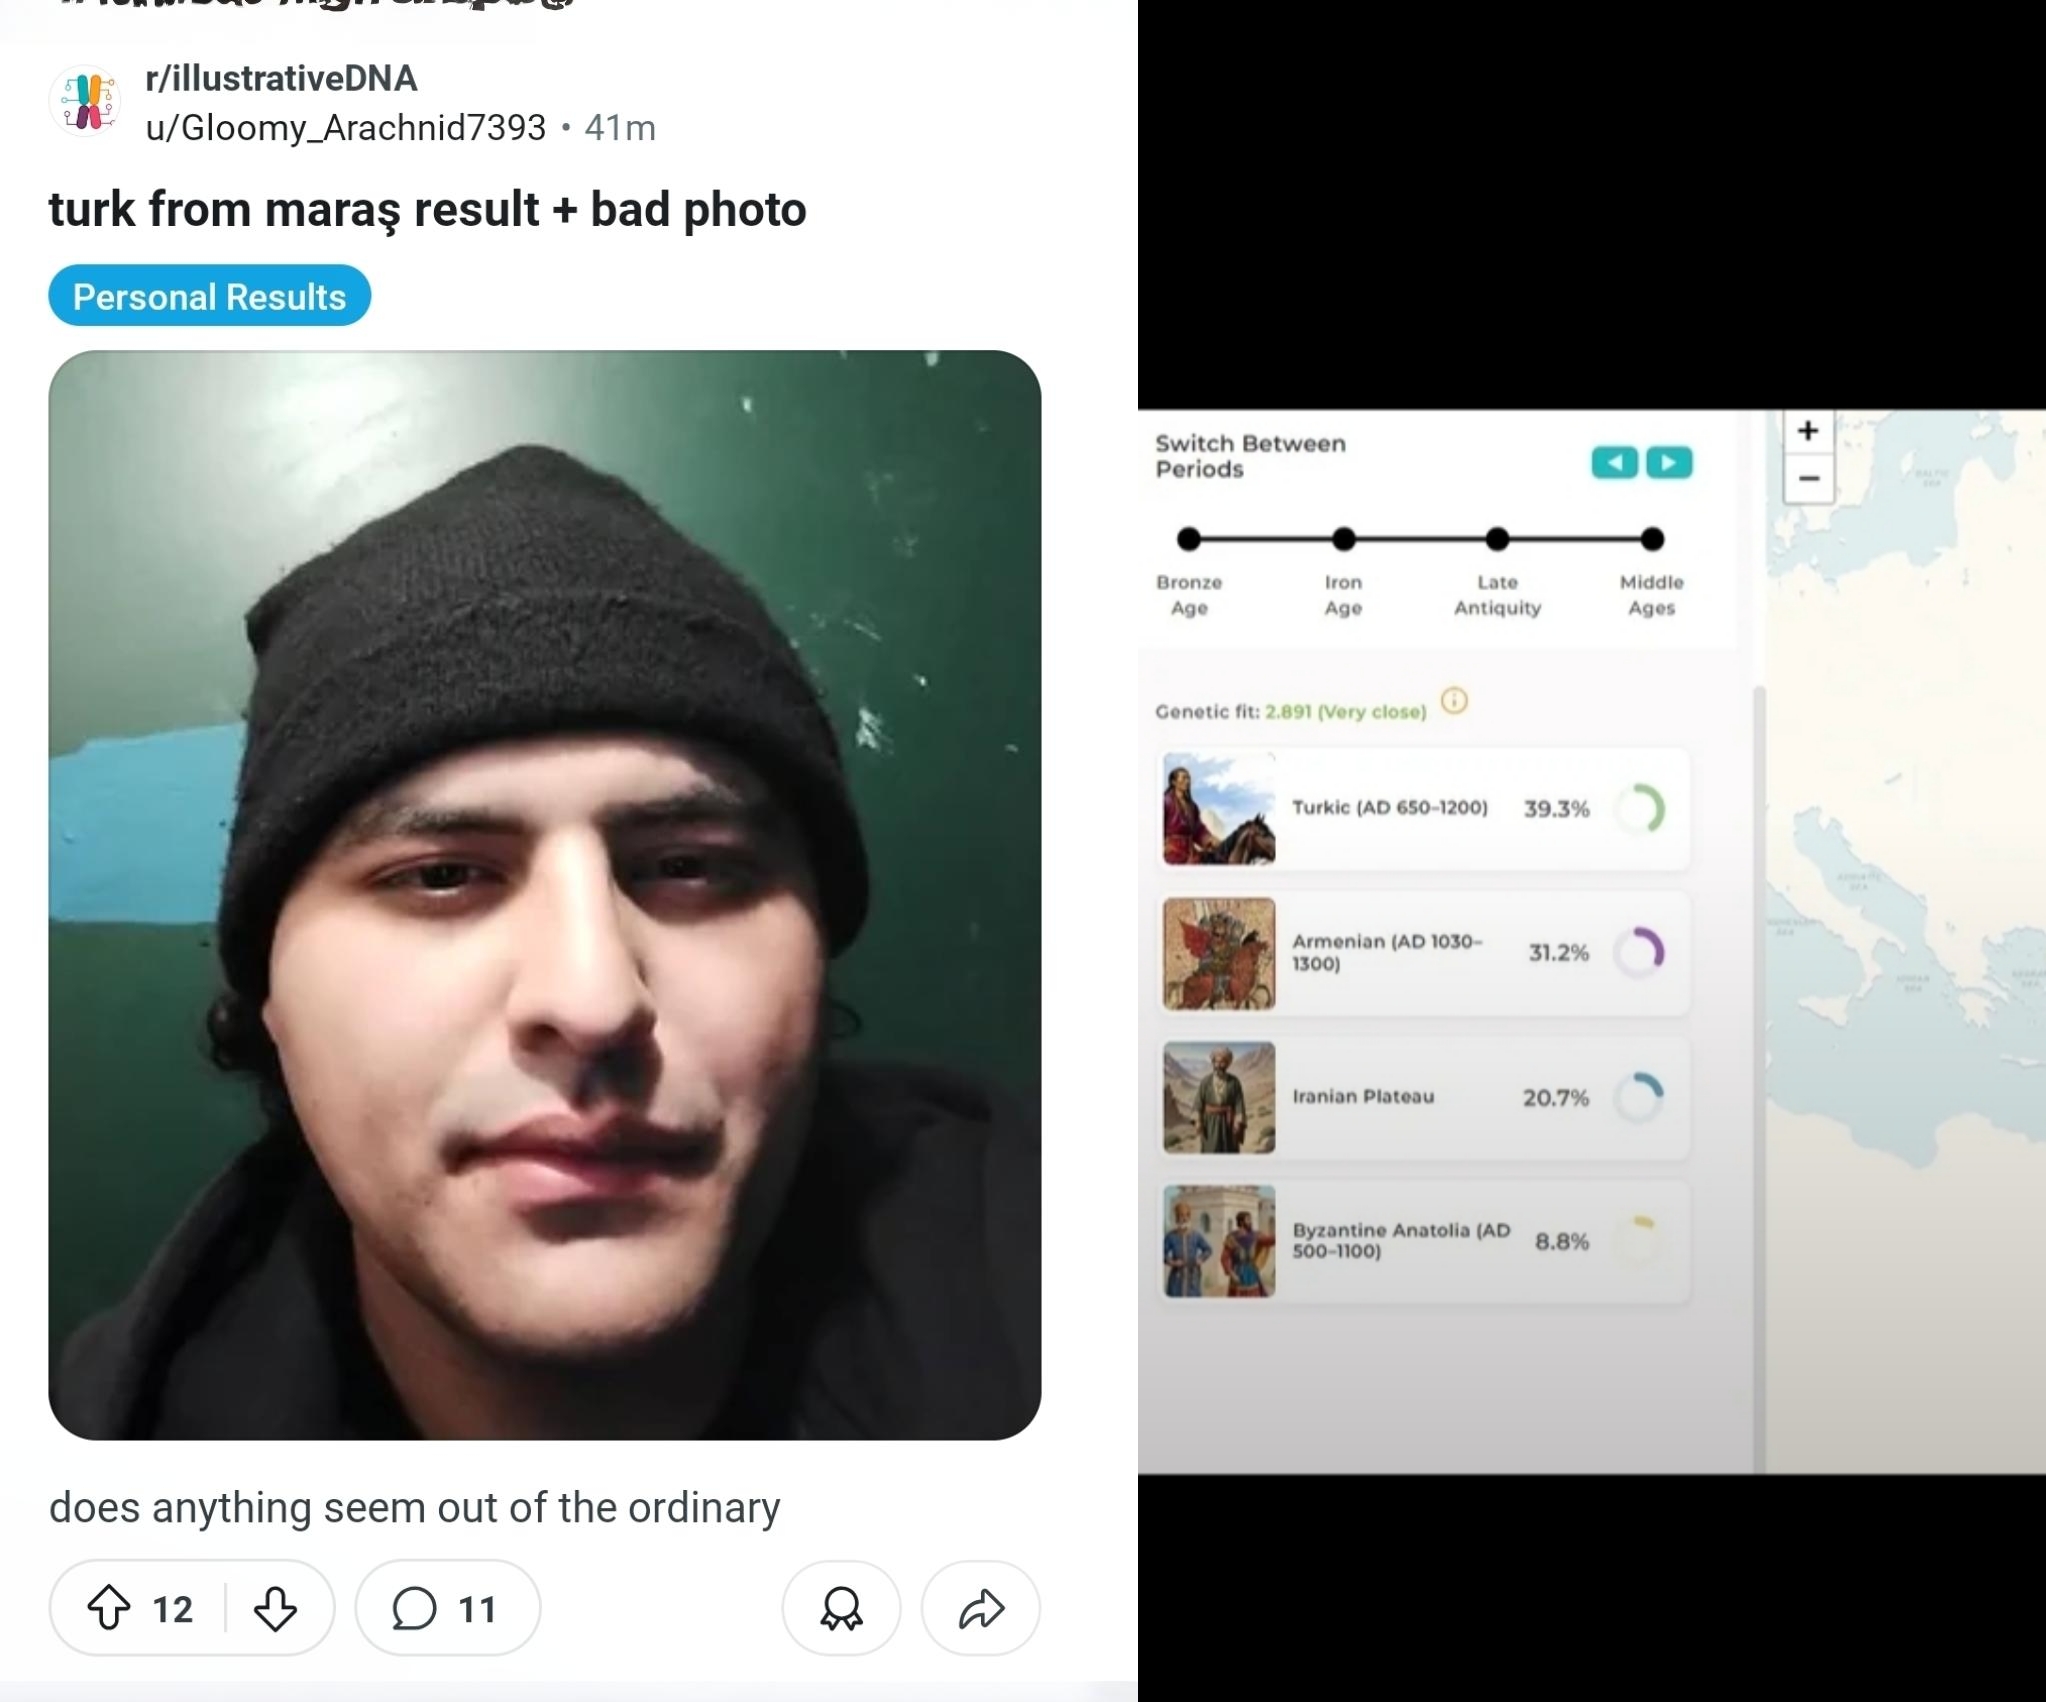Advance to next period with right arrow
The width and height of the screenshot is (2046, 1702).
pos(1668,462)
